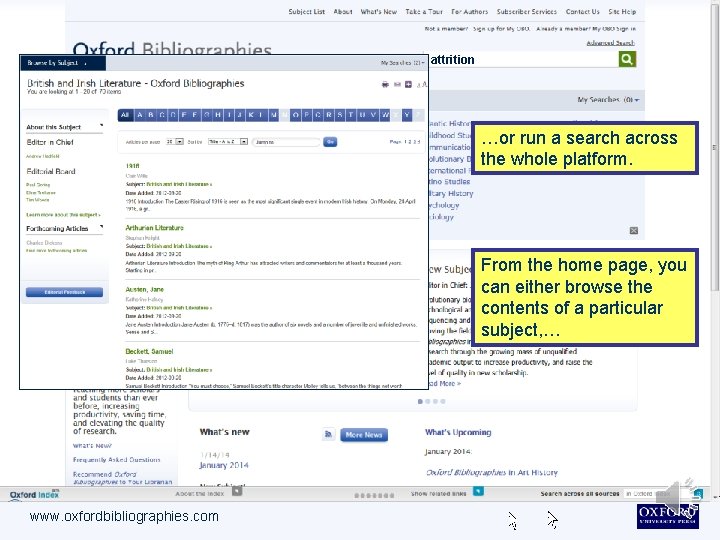Open Take a Tour in top navigation
Screen dimensions: 720x540
click(424, 11)
